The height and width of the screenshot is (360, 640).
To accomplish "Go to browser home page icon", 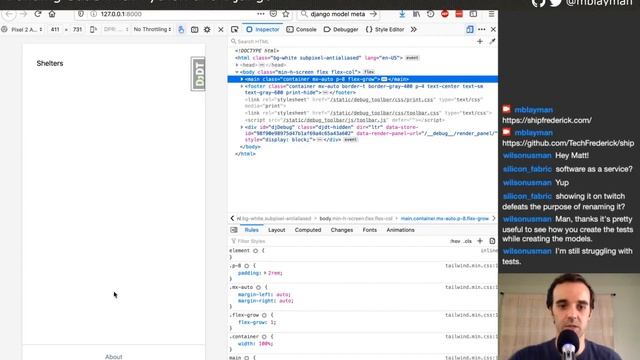I will point(52,14).
